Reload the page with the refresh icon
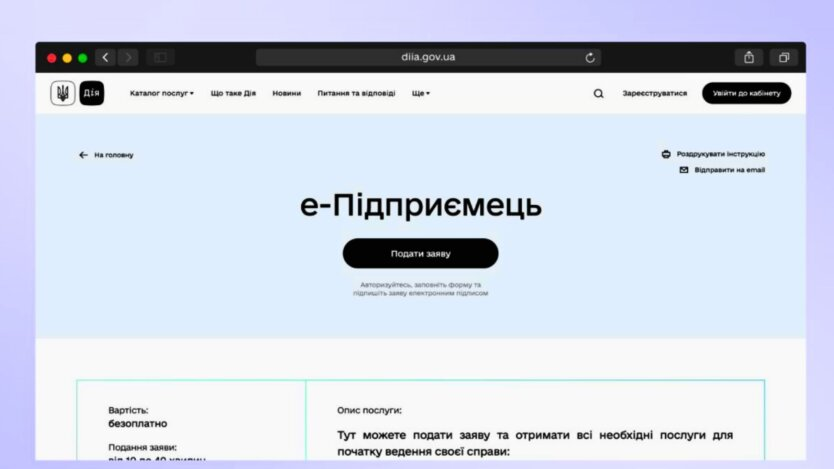 (590, 57)
